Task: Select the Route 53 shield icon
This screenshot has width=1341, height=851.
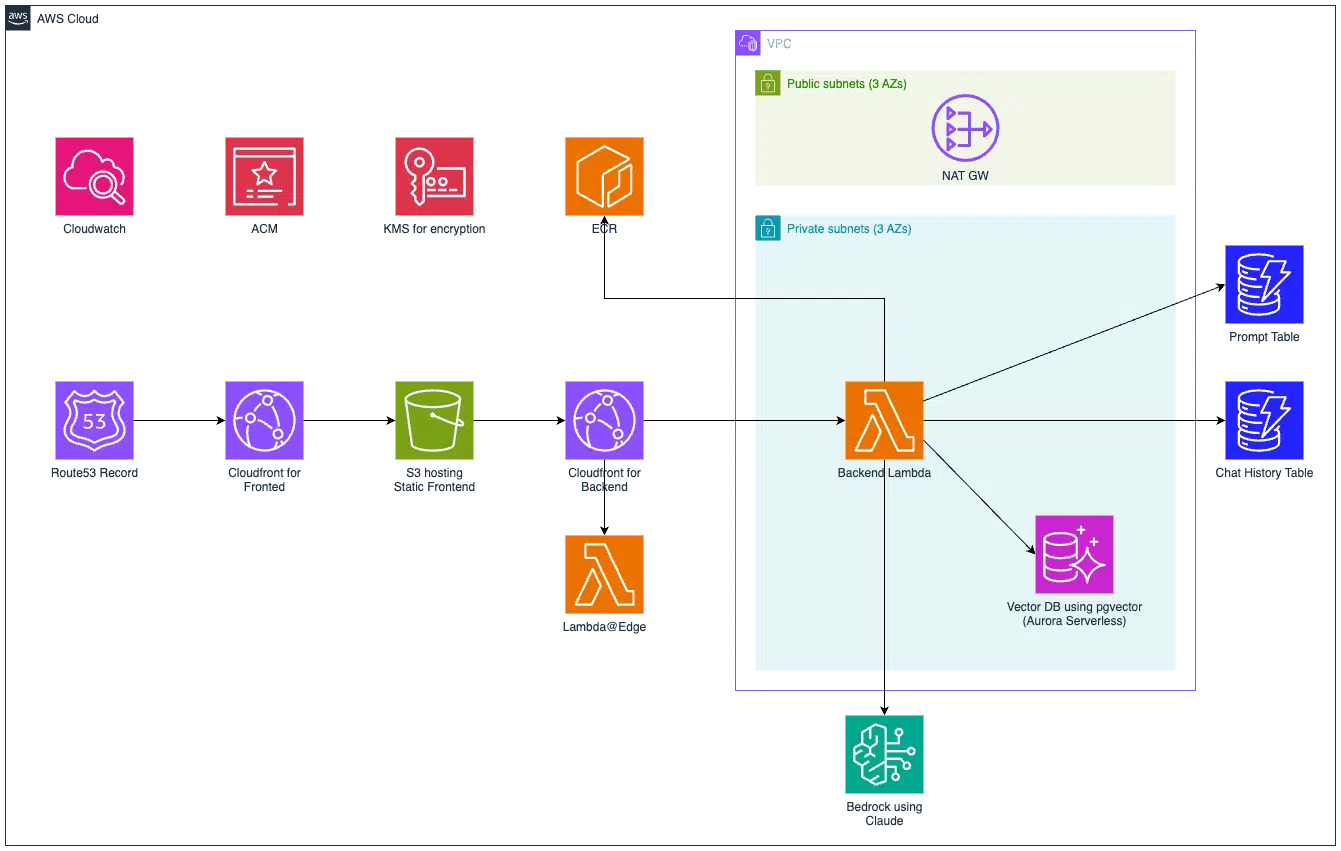Action: tap(93, 420)
